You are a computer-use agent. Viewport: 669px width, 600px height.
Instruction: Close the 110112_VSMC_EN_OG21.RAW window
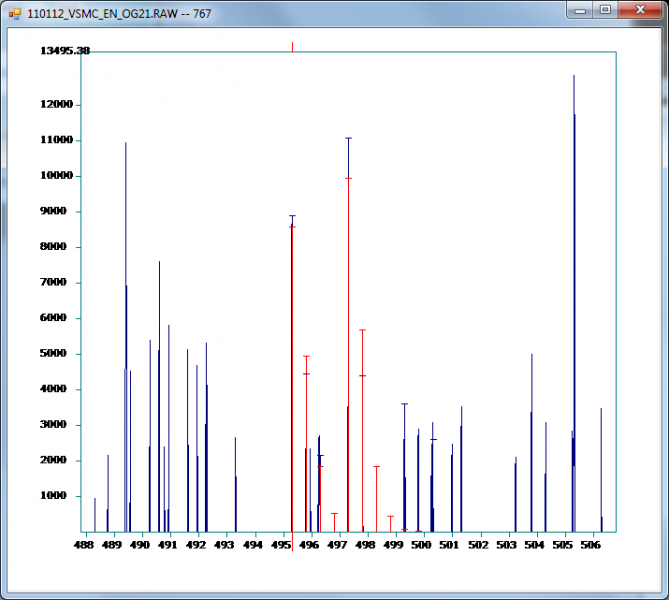[640, 9]
